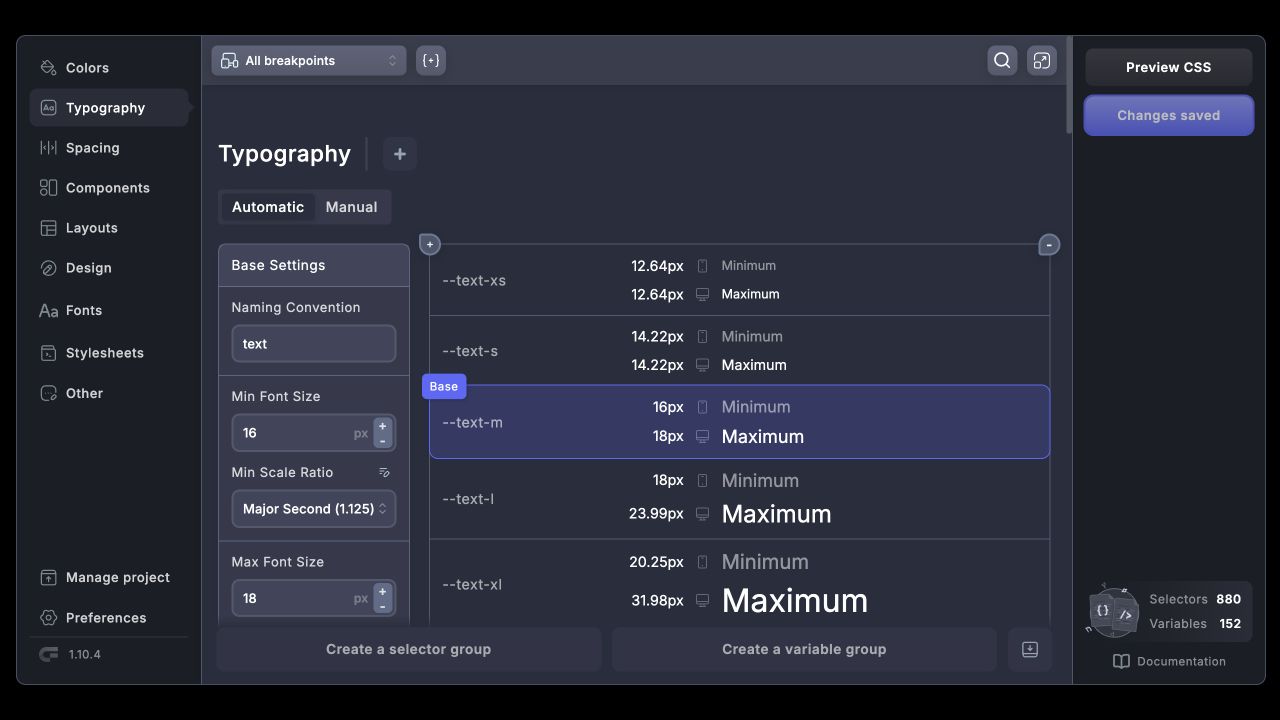Click the expand window icon in toolbar

(1042, 61)
